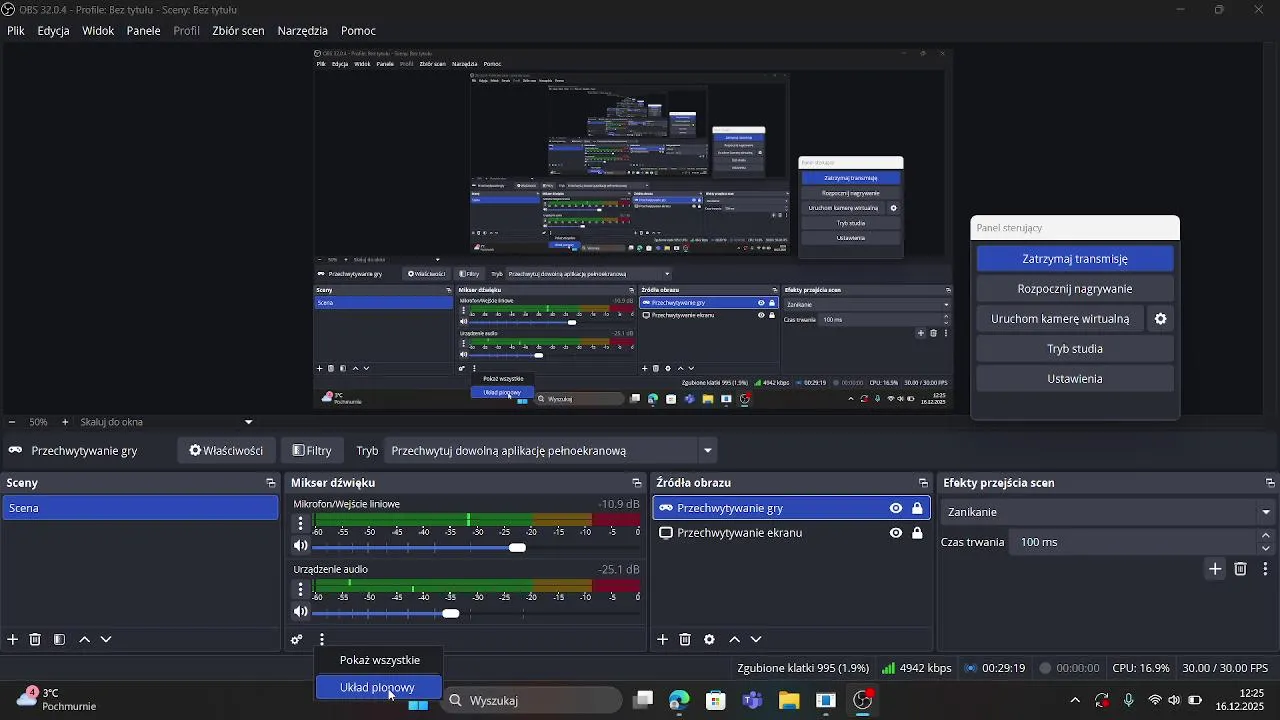The width and height of the screenshot is (1280, 720).
Task: Open Microsoft Teams from the taskbar
Action: 752,701
